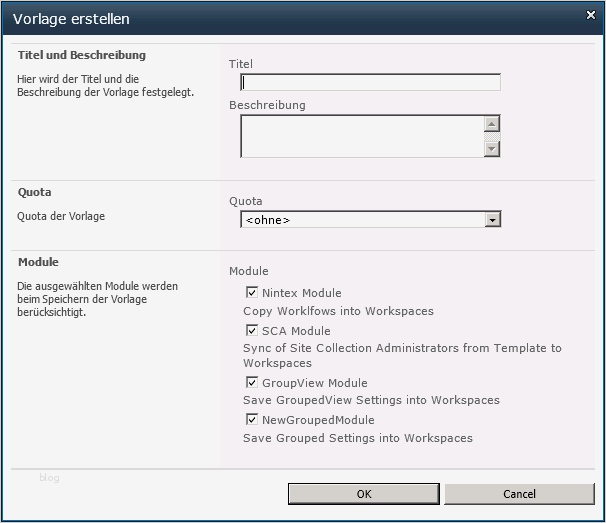Click the SCA Module label text
606x523 pixels.
tap(296, 331)
